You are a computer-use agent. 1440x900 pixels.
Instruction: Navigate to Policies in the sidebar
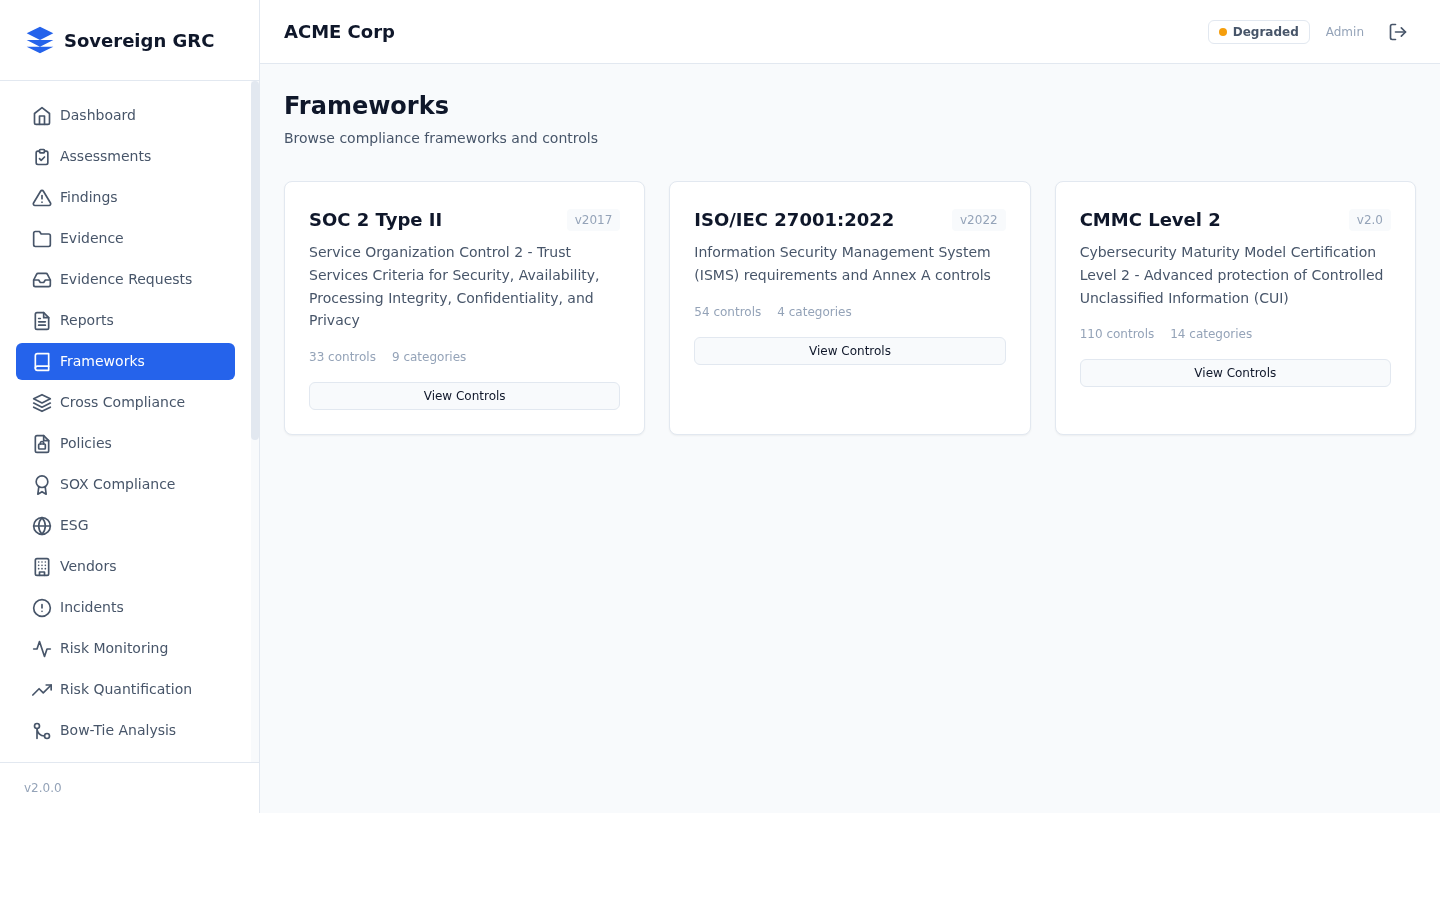(x=86, y=443)
